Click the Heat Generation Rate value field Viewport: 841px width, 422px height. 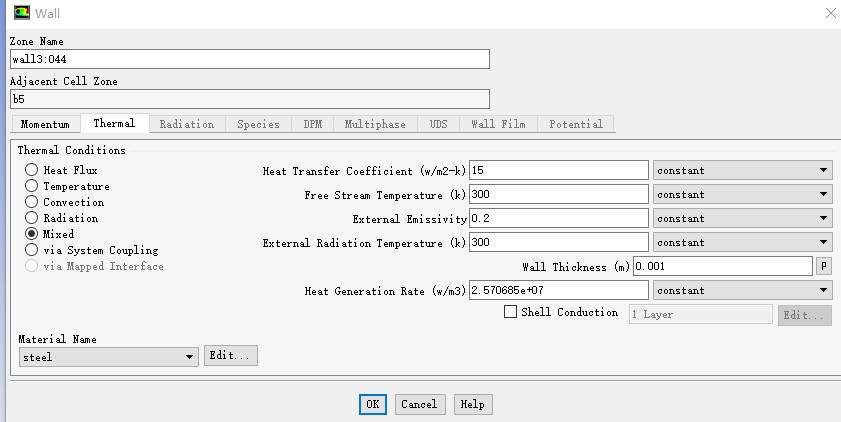tap(559, 290)
